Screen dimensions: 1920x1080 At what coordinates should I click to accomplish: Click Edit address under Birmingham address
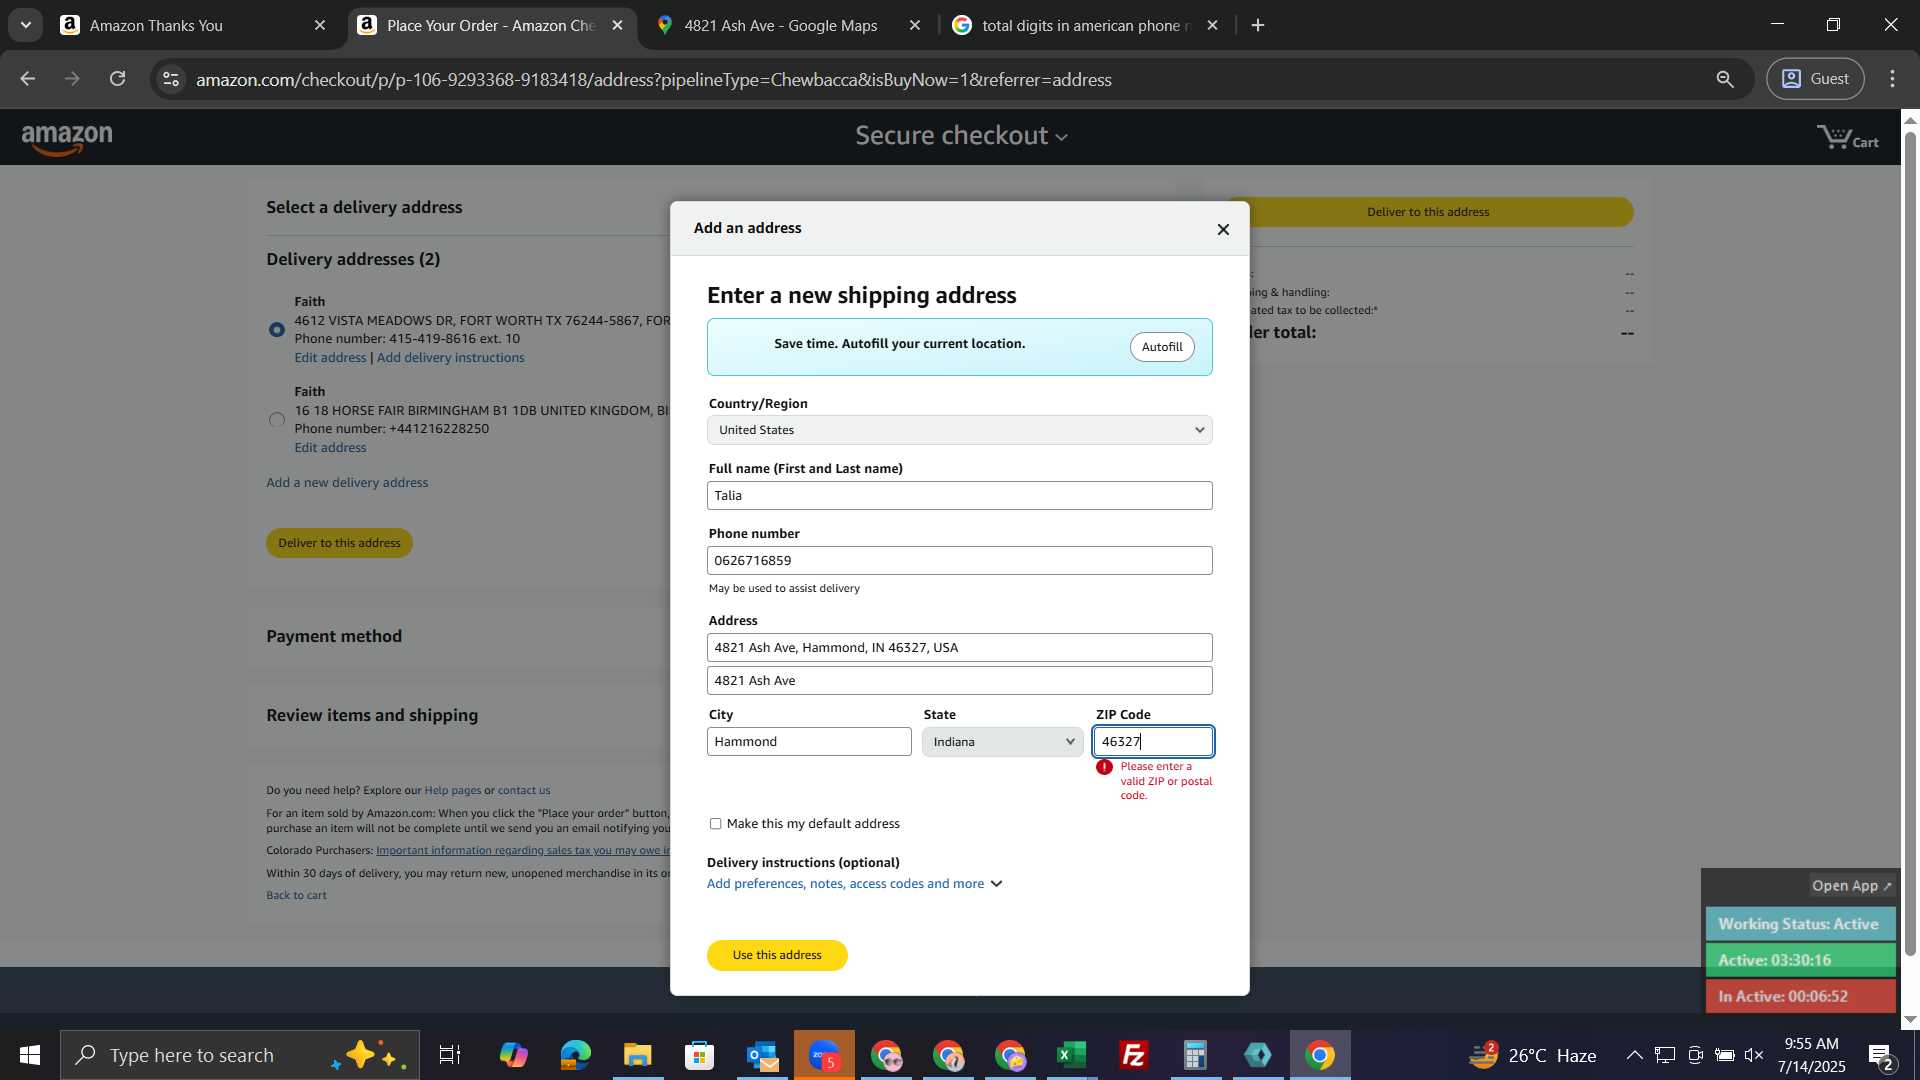tap(330, 448)
